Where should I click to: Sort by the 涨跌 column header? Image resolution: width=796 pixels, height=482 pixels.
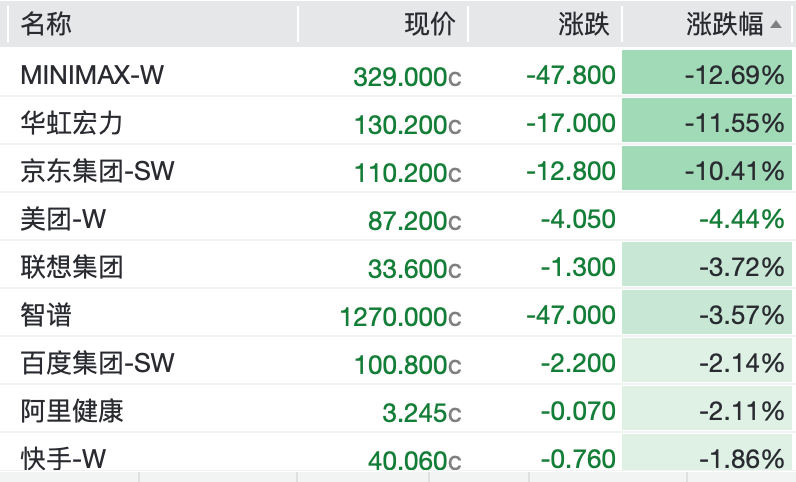[x=584, y=24]
